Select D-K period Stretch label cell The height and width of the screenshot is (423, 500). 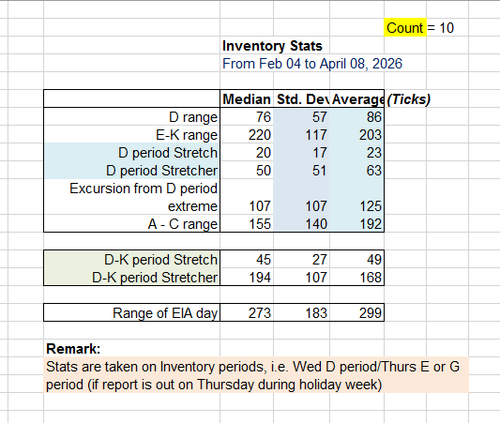pos(132,259)
